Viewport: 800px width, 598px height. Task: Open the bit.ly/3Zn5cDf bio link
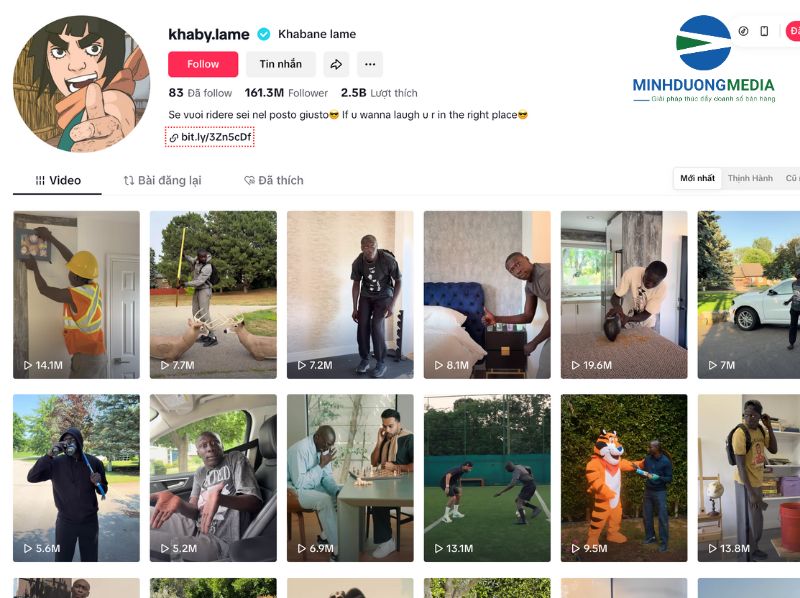210,137
